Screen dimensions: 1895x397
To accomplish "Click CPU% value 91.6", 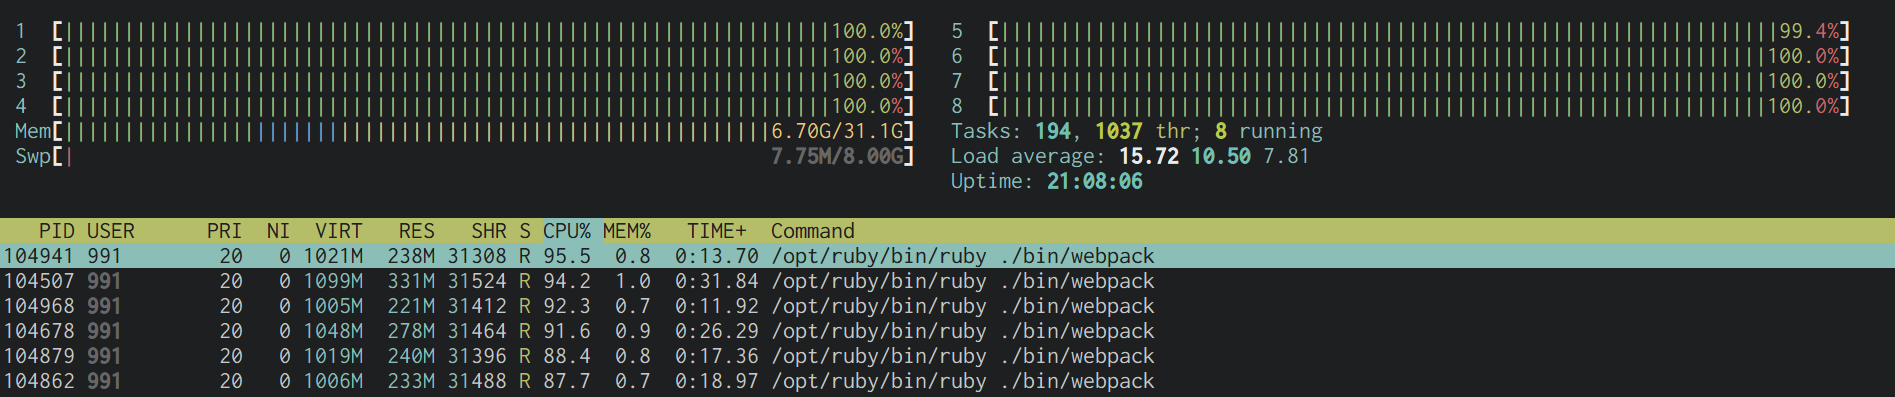I will pos(567,331).
